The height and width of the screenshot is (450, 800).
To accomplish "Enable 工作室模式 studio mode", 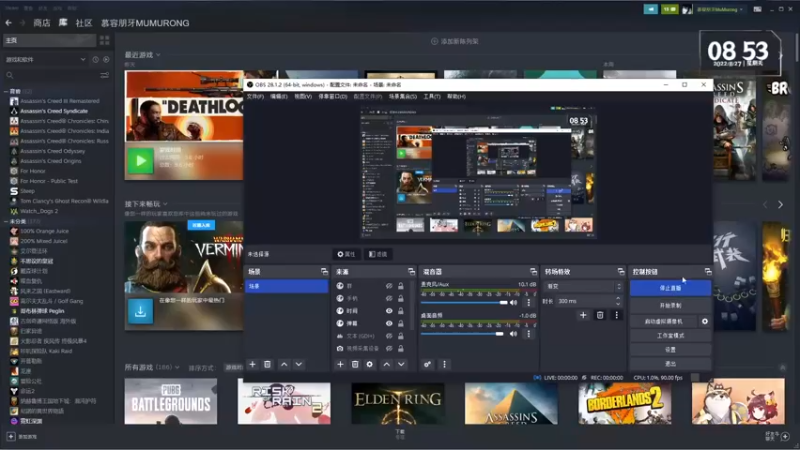I will click(670, 336).
